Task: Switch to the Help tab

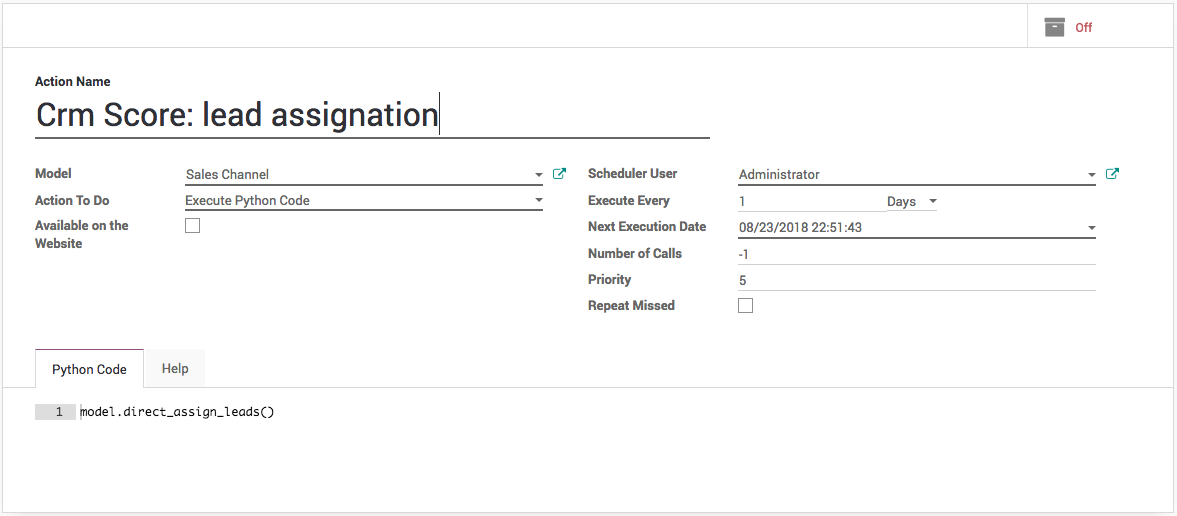Action: tap(175, 368)
